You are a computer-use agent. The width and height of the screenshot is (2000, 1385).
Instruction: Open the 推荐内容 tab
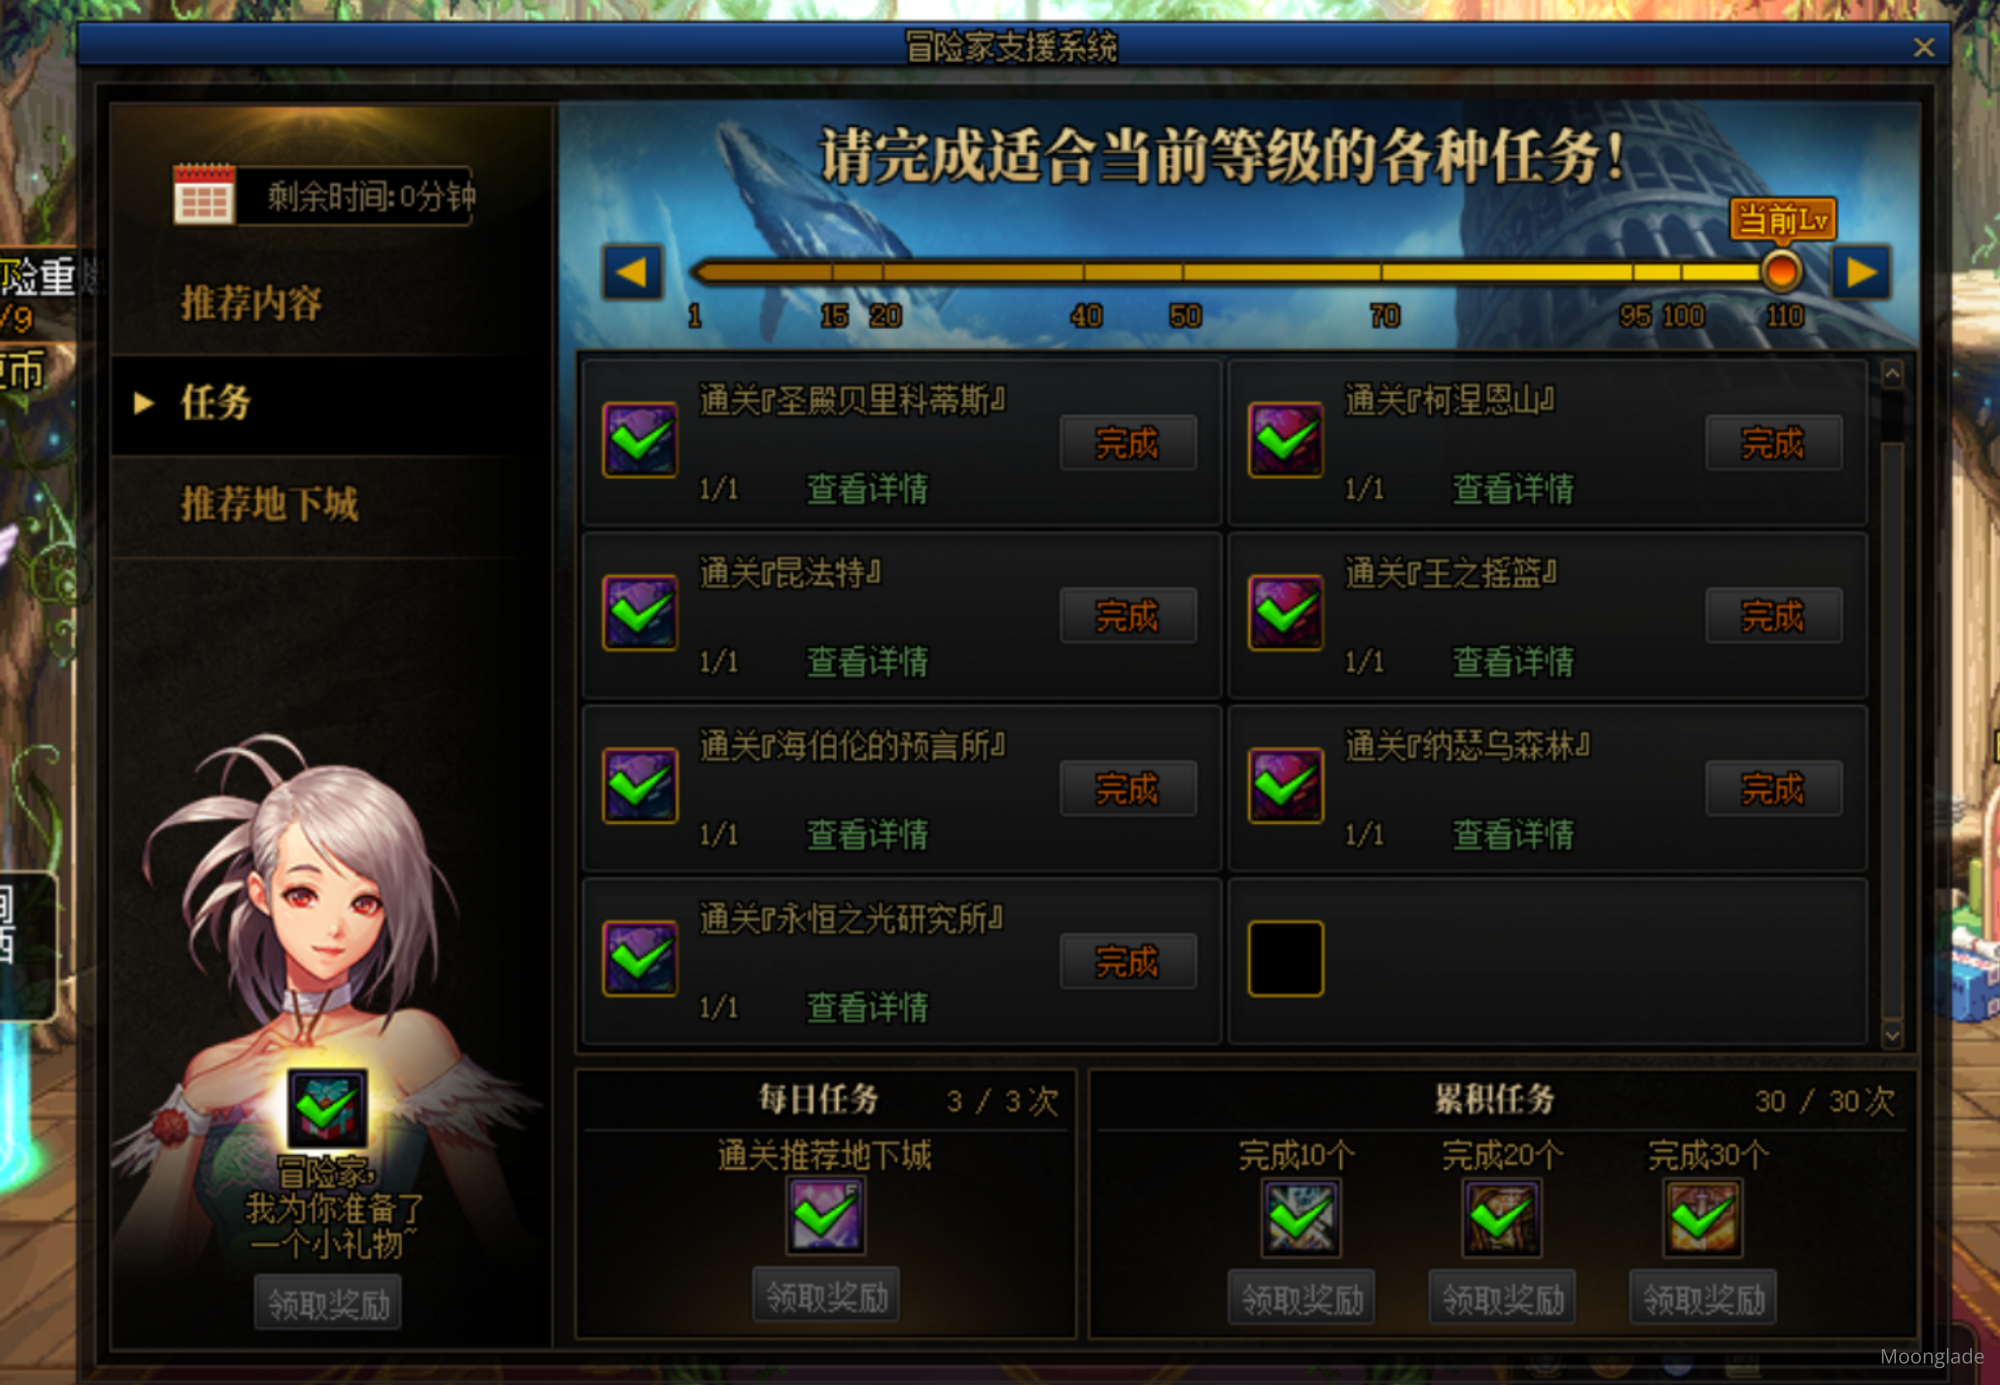(252, 302)
